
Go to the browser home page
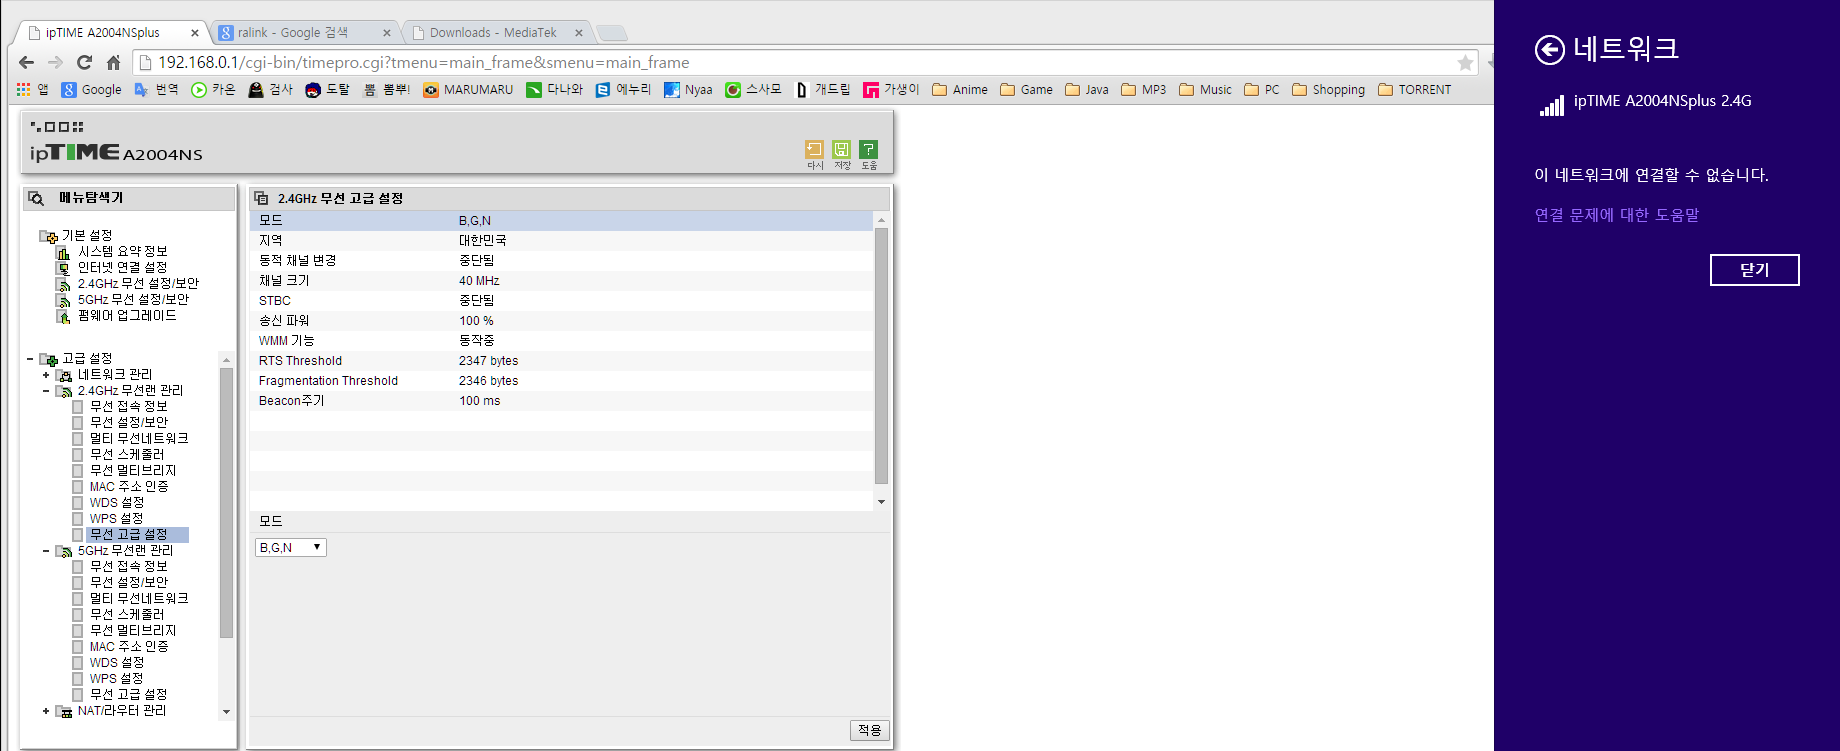coord(113,62)
